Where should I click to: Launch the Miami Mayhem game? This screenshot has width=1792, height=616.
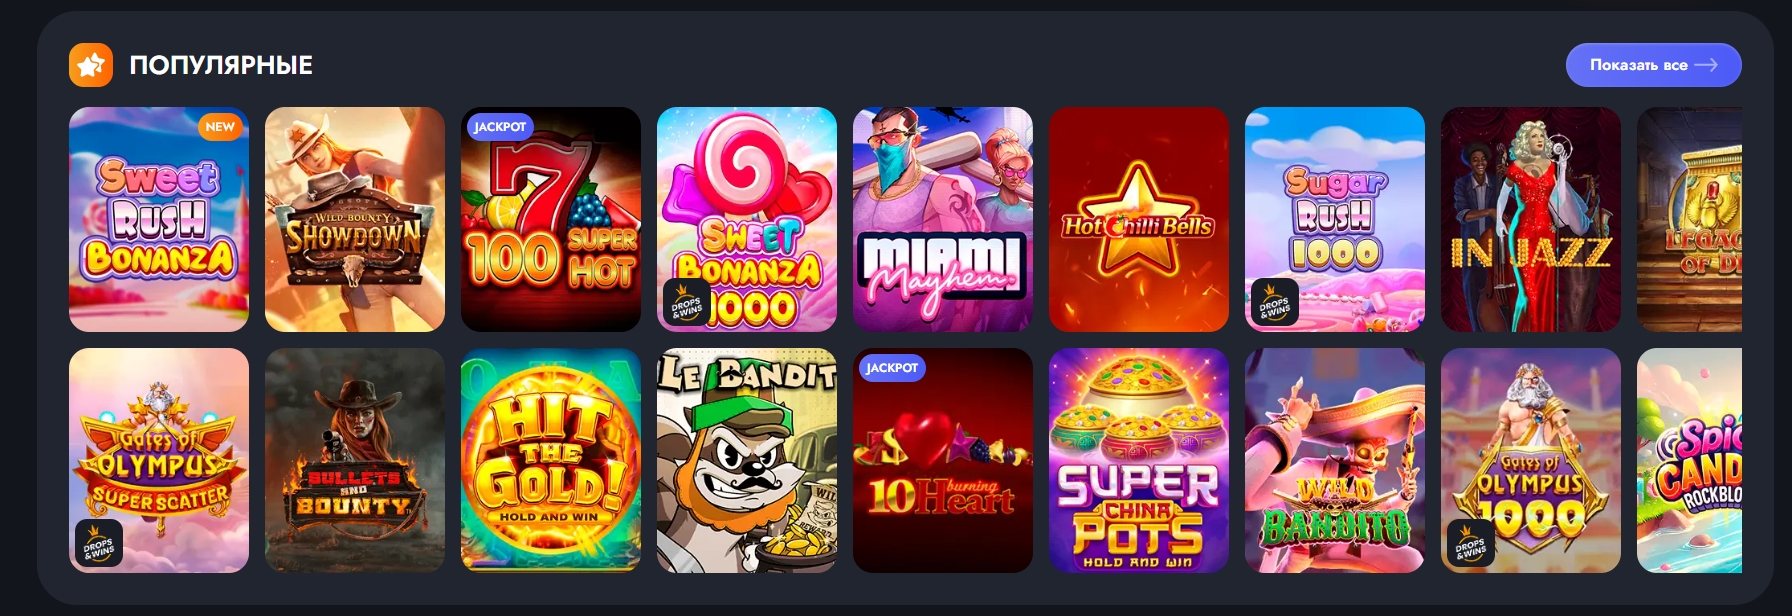point(943,219)
